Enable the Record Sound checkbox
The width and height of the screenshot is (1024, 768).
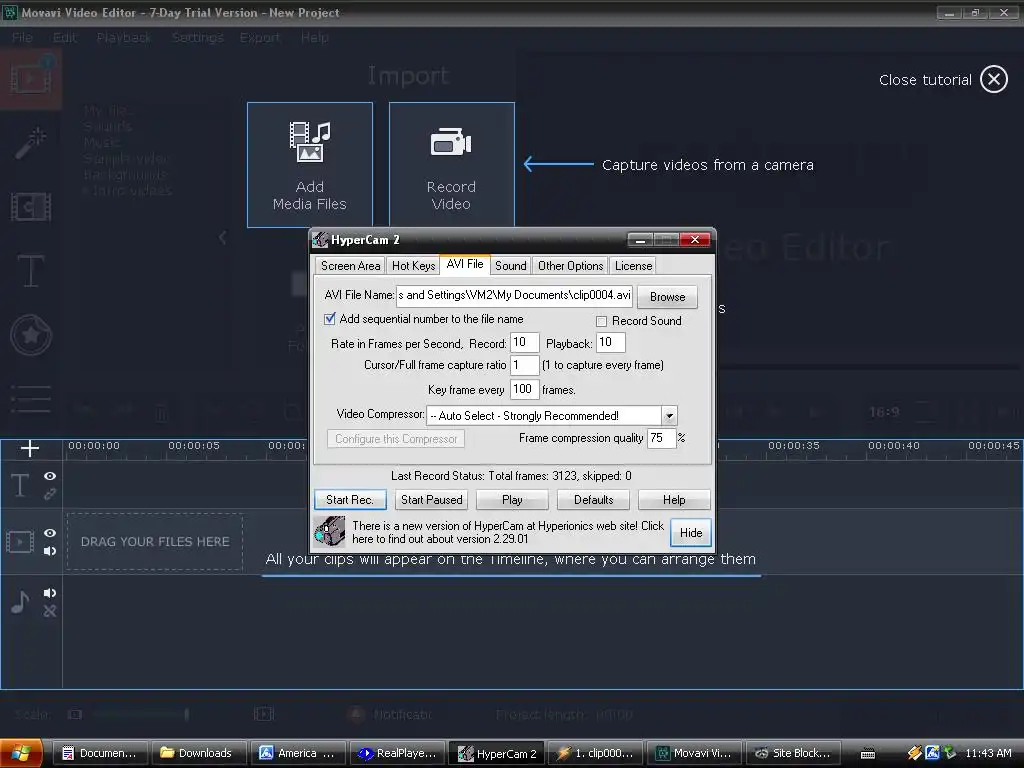[x=601, y=321]
